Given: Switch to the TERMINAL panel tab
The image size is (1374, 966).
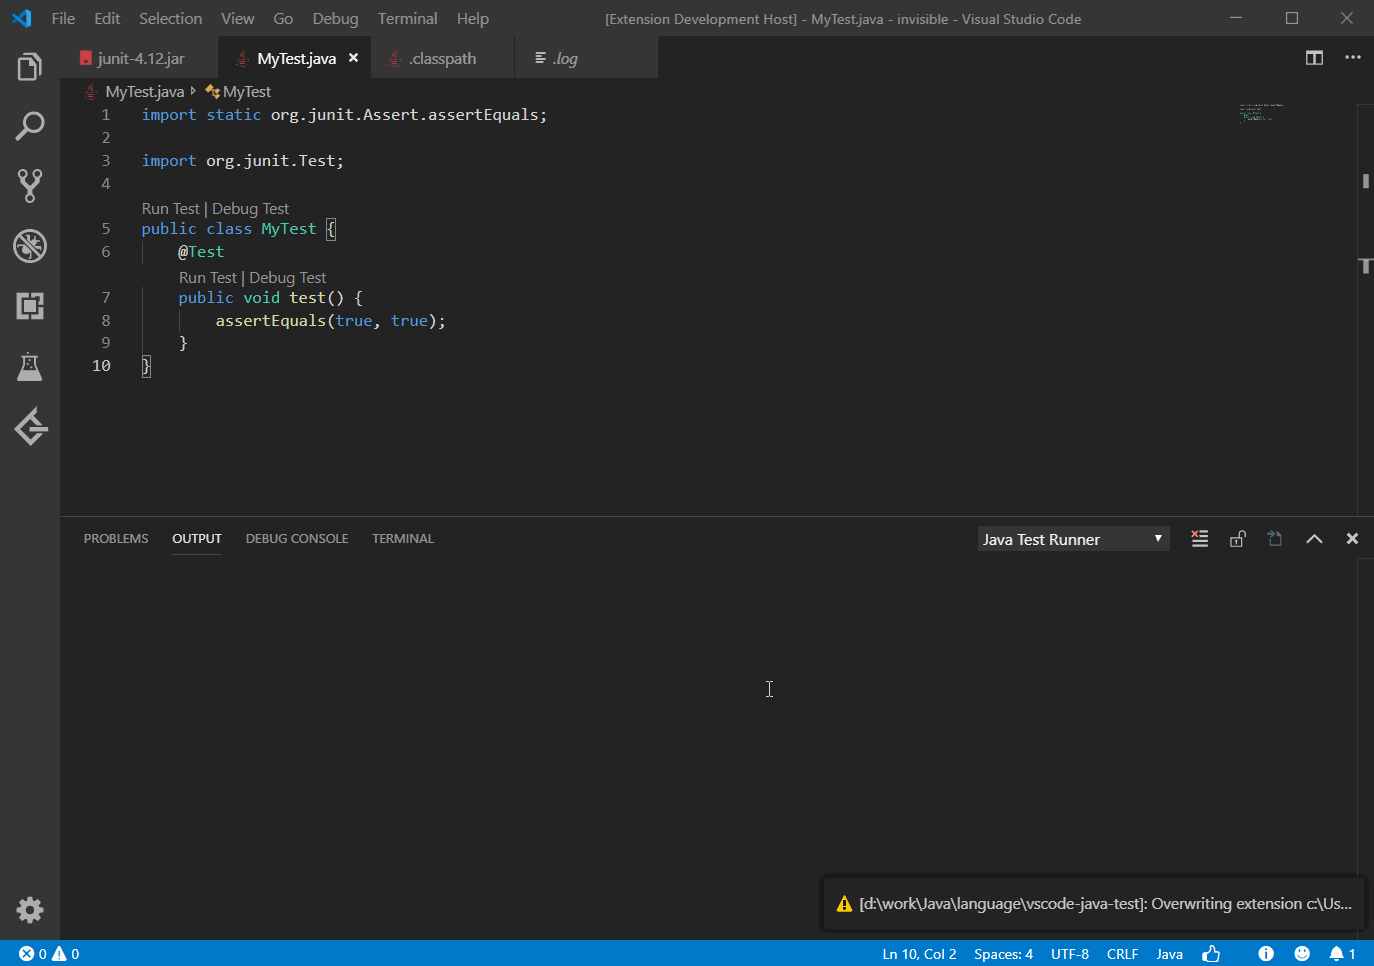Looking at the screenshot, I should [403, 538].
